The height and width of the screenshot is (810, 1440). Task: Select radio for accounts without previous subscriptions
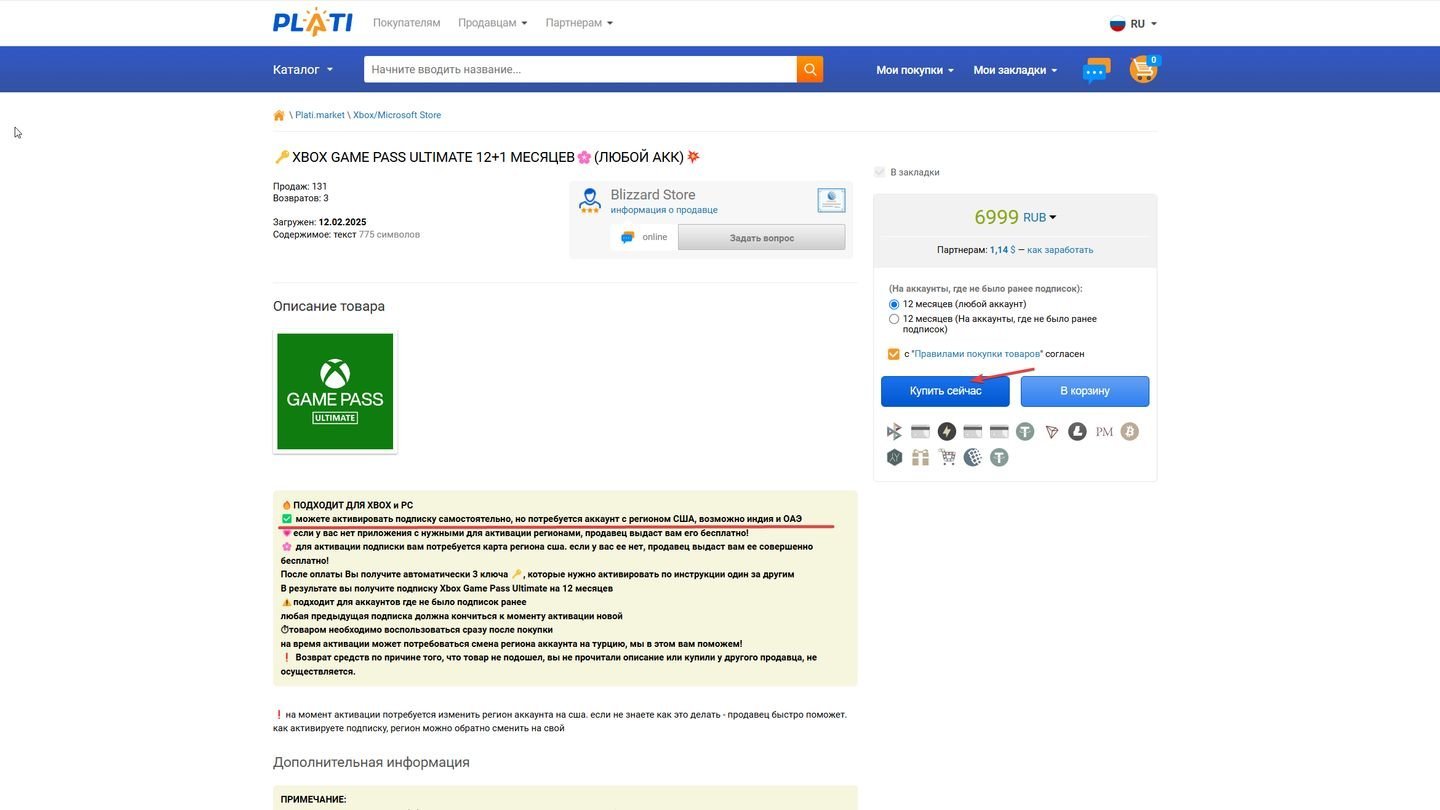(x=894, y=319)
